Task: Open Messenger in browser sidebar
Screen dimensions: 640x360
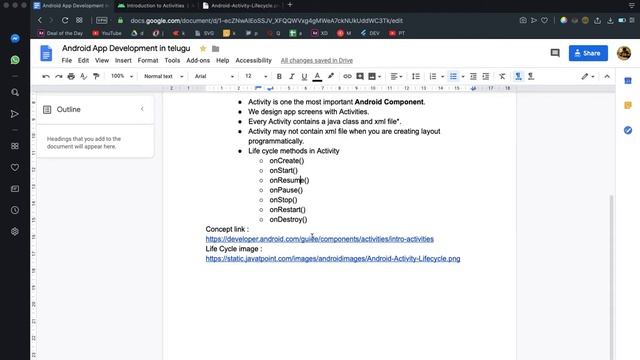Action: click(15, 38)
